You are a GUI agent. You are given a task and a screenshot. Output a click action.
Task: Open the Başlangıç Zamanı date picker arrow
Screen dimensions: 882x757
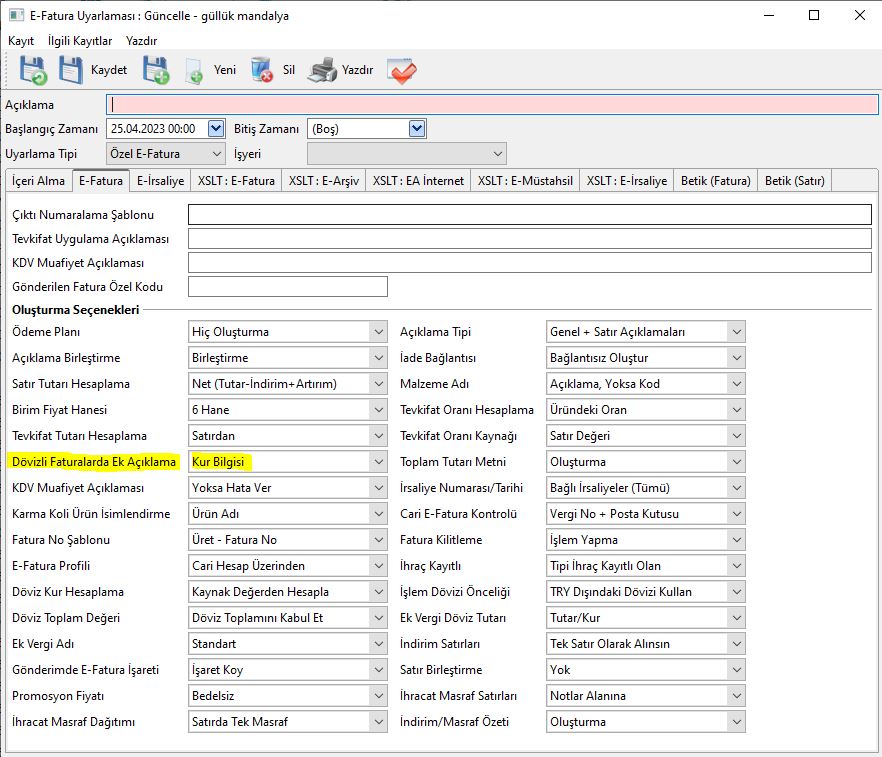(216, 128)
